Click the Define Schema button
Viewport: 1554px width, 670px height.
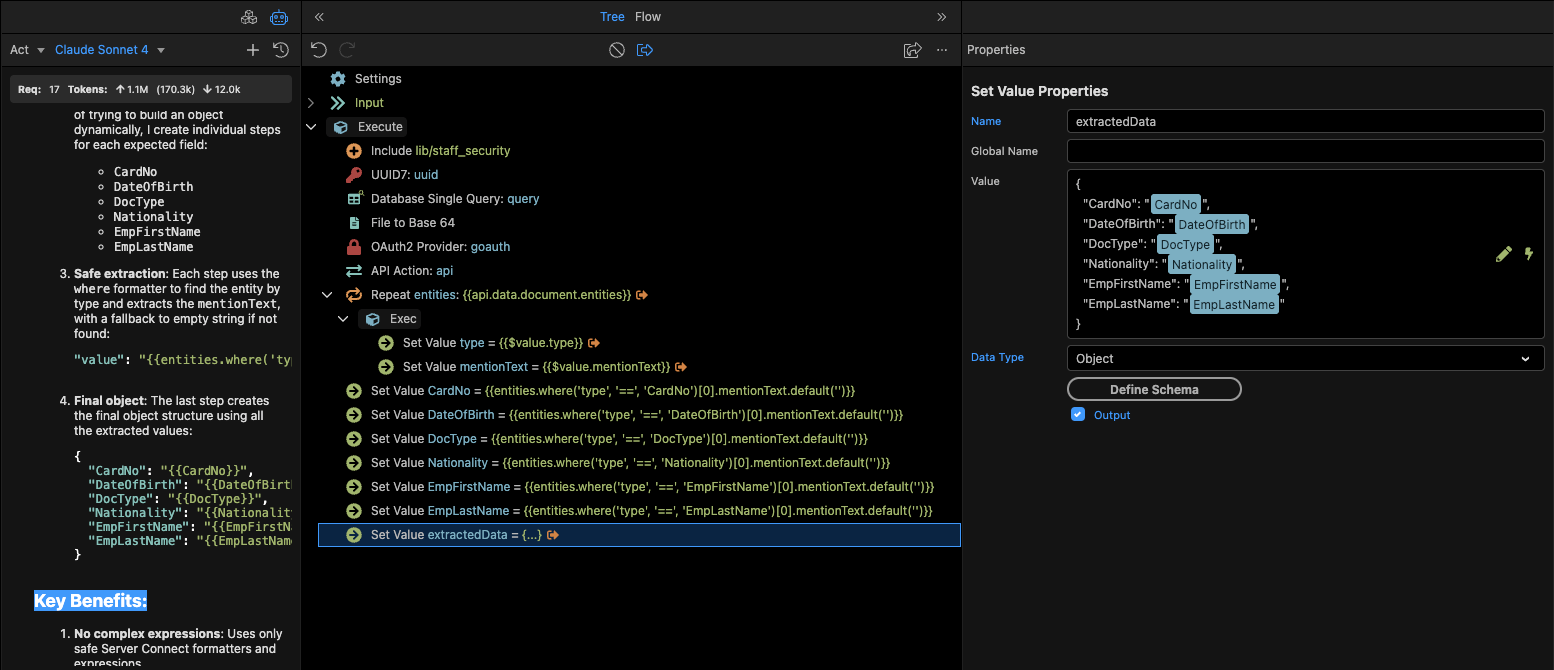tap(1154, 389)
